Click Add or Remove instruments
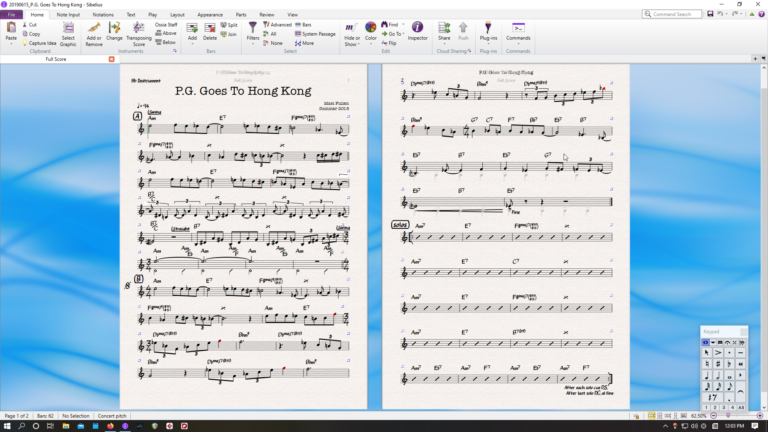 tap(94, 33)
